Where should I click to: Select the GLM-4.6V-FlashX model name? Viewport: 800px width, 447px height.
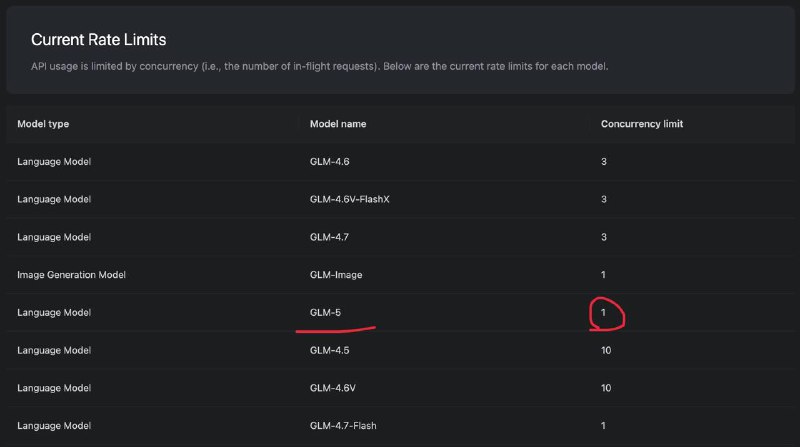[x=349, y=199]
